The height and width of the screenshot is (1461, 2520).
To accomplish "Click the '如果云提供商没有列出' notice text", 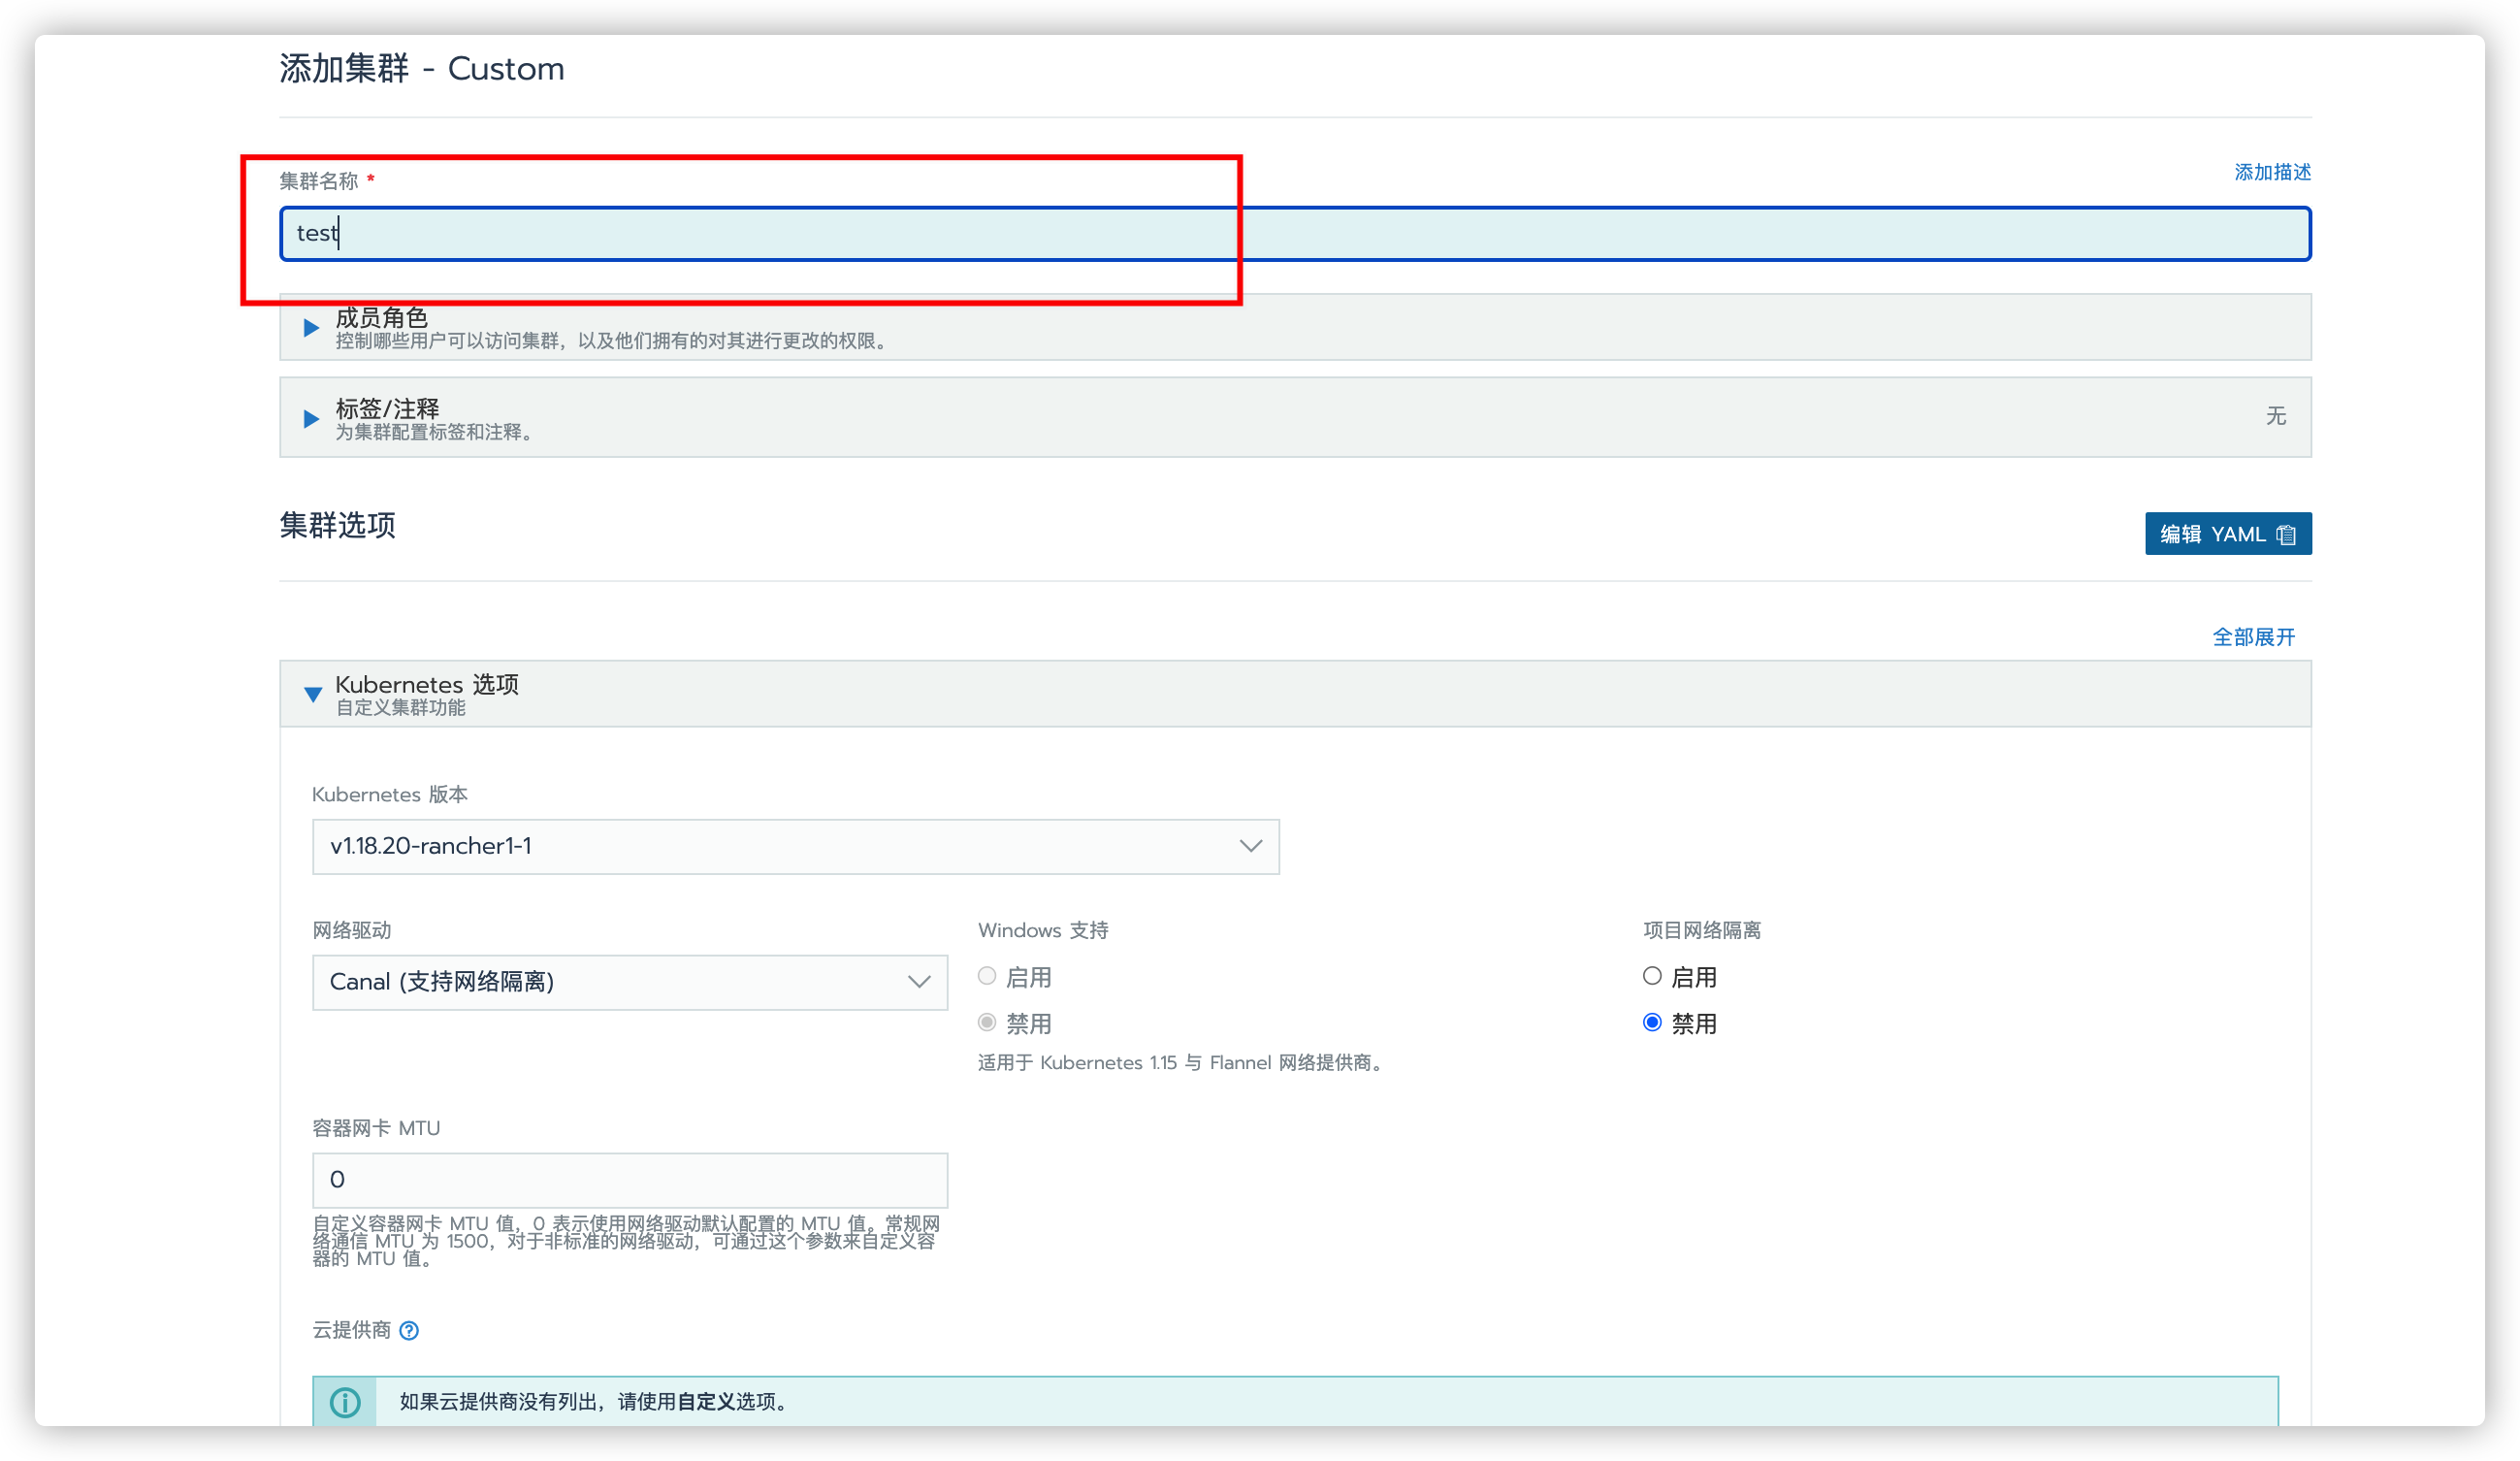I will [x=594, y=1402].
